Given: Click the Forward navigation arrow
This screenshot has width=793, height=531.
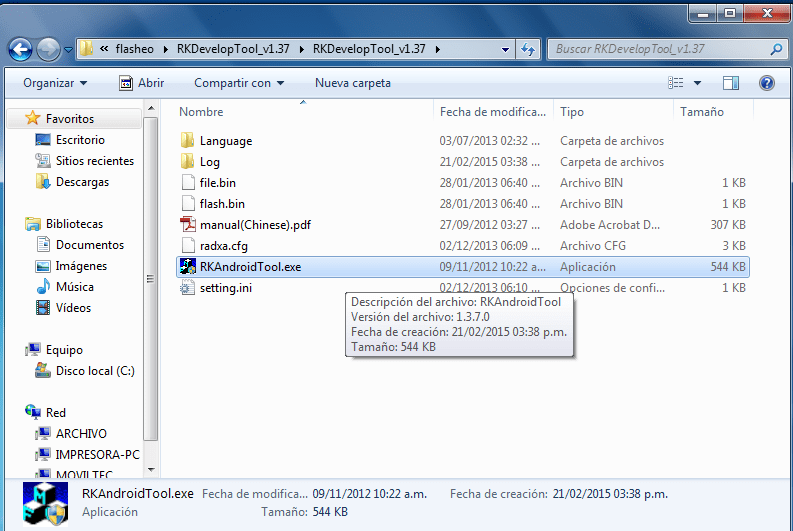Looking at the screenshot, I should pos(49,49).
